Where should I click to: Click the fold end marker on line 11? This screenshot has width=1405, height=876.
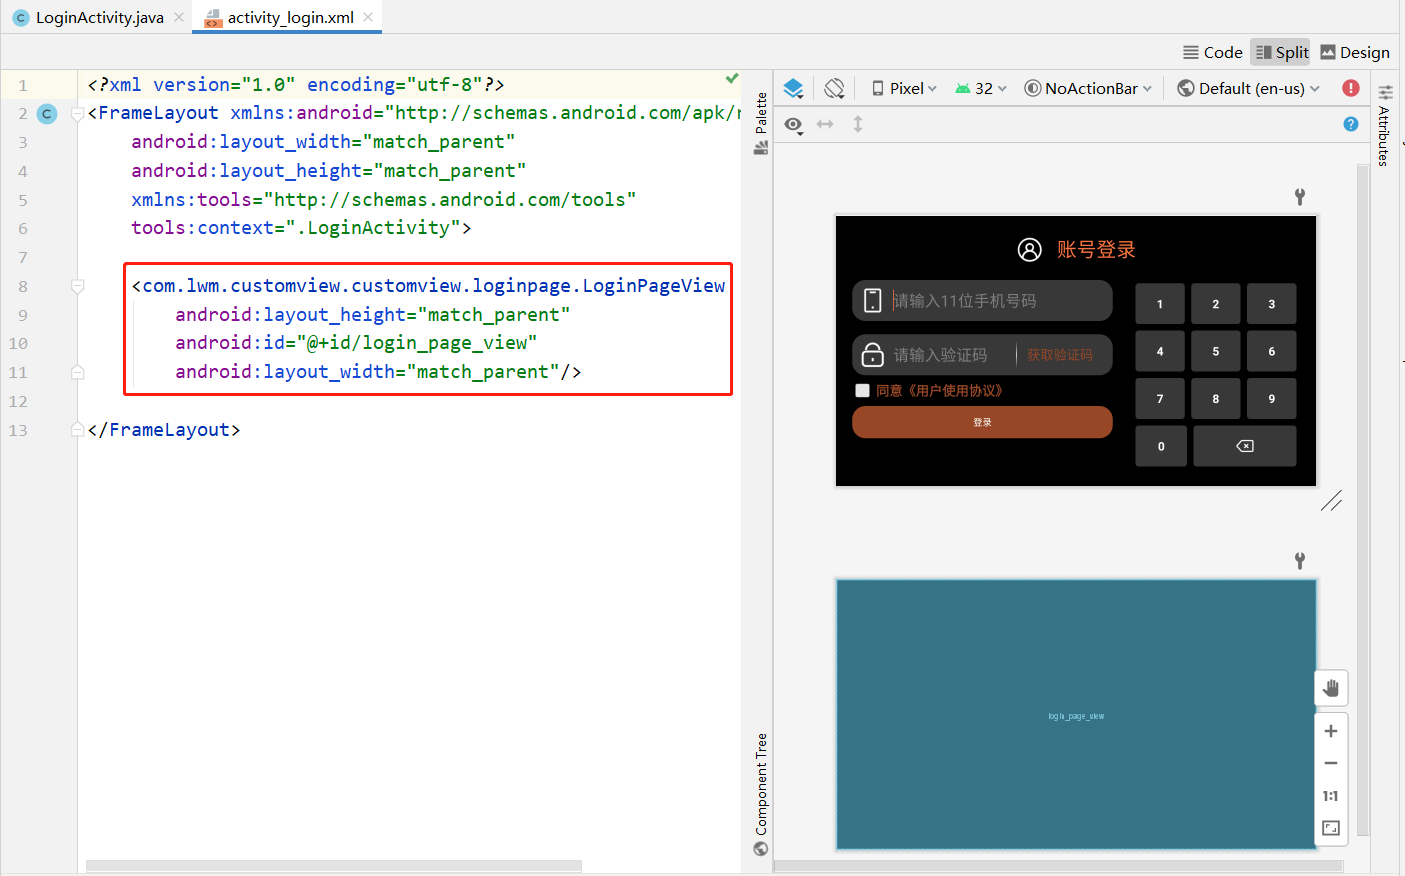(x=77, y=372)
